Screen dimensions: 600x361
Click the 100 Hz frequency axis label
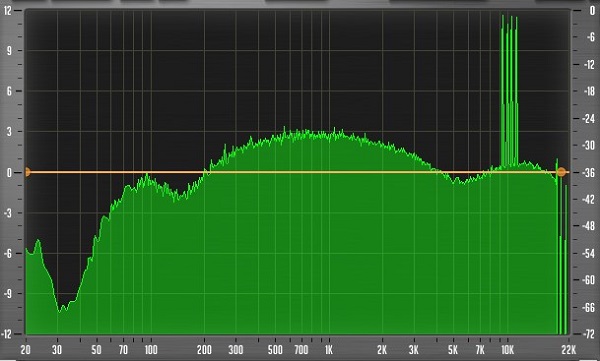[x=151, y=350]
